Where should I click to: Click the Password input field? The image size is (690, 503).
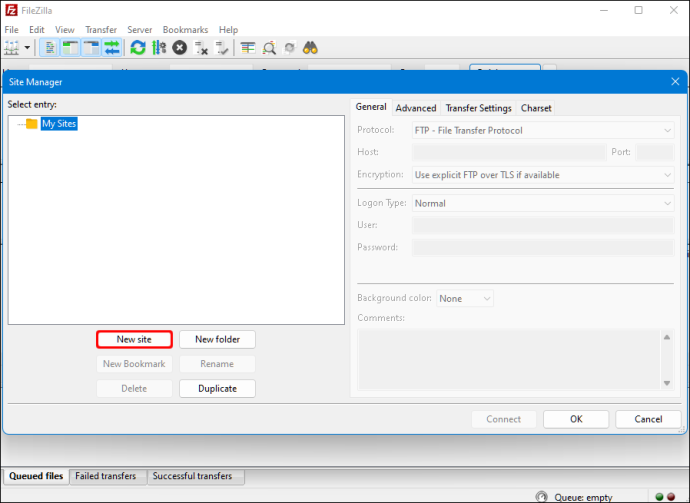click(543, 247)
